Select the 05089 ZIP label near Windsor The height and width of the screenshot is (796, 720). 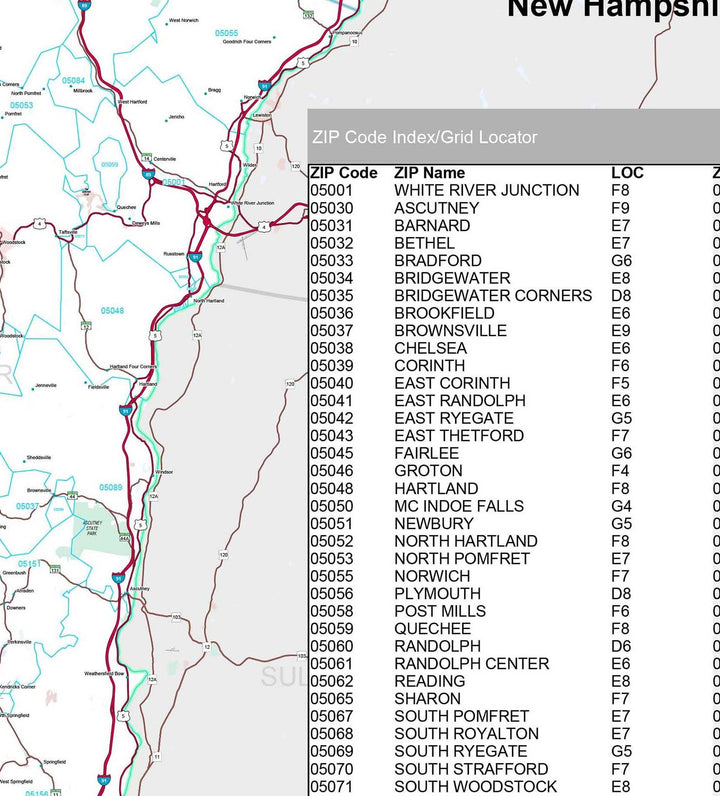(x=111, y=487)
